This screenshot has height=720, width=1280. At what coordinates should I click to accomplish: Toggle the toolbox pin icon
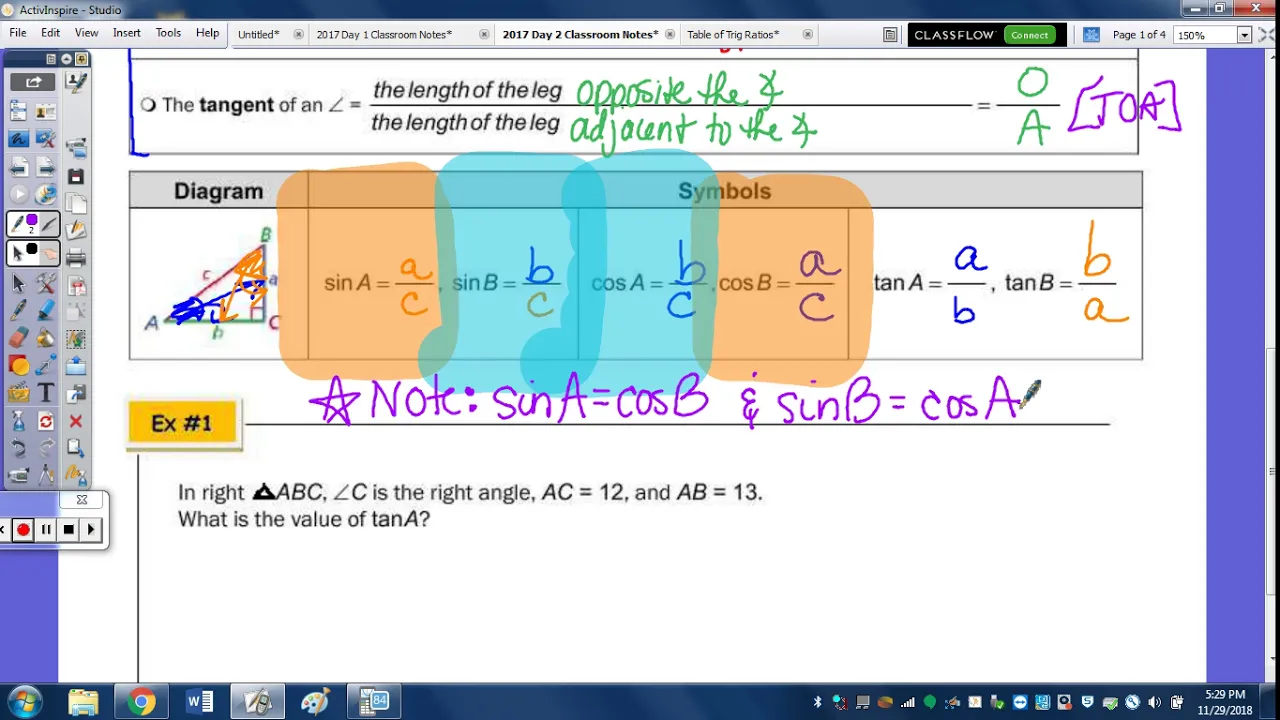[x=79, y=59]
